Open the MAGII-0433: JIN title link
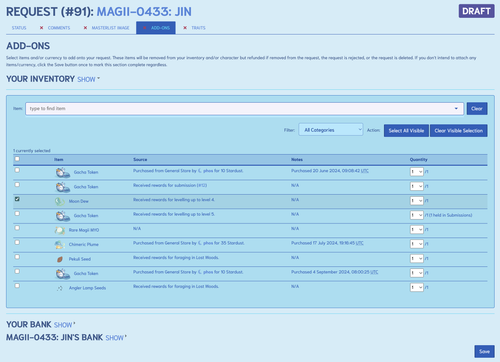Viewport: 500px width, 362px height. click(x=144, y=12)
